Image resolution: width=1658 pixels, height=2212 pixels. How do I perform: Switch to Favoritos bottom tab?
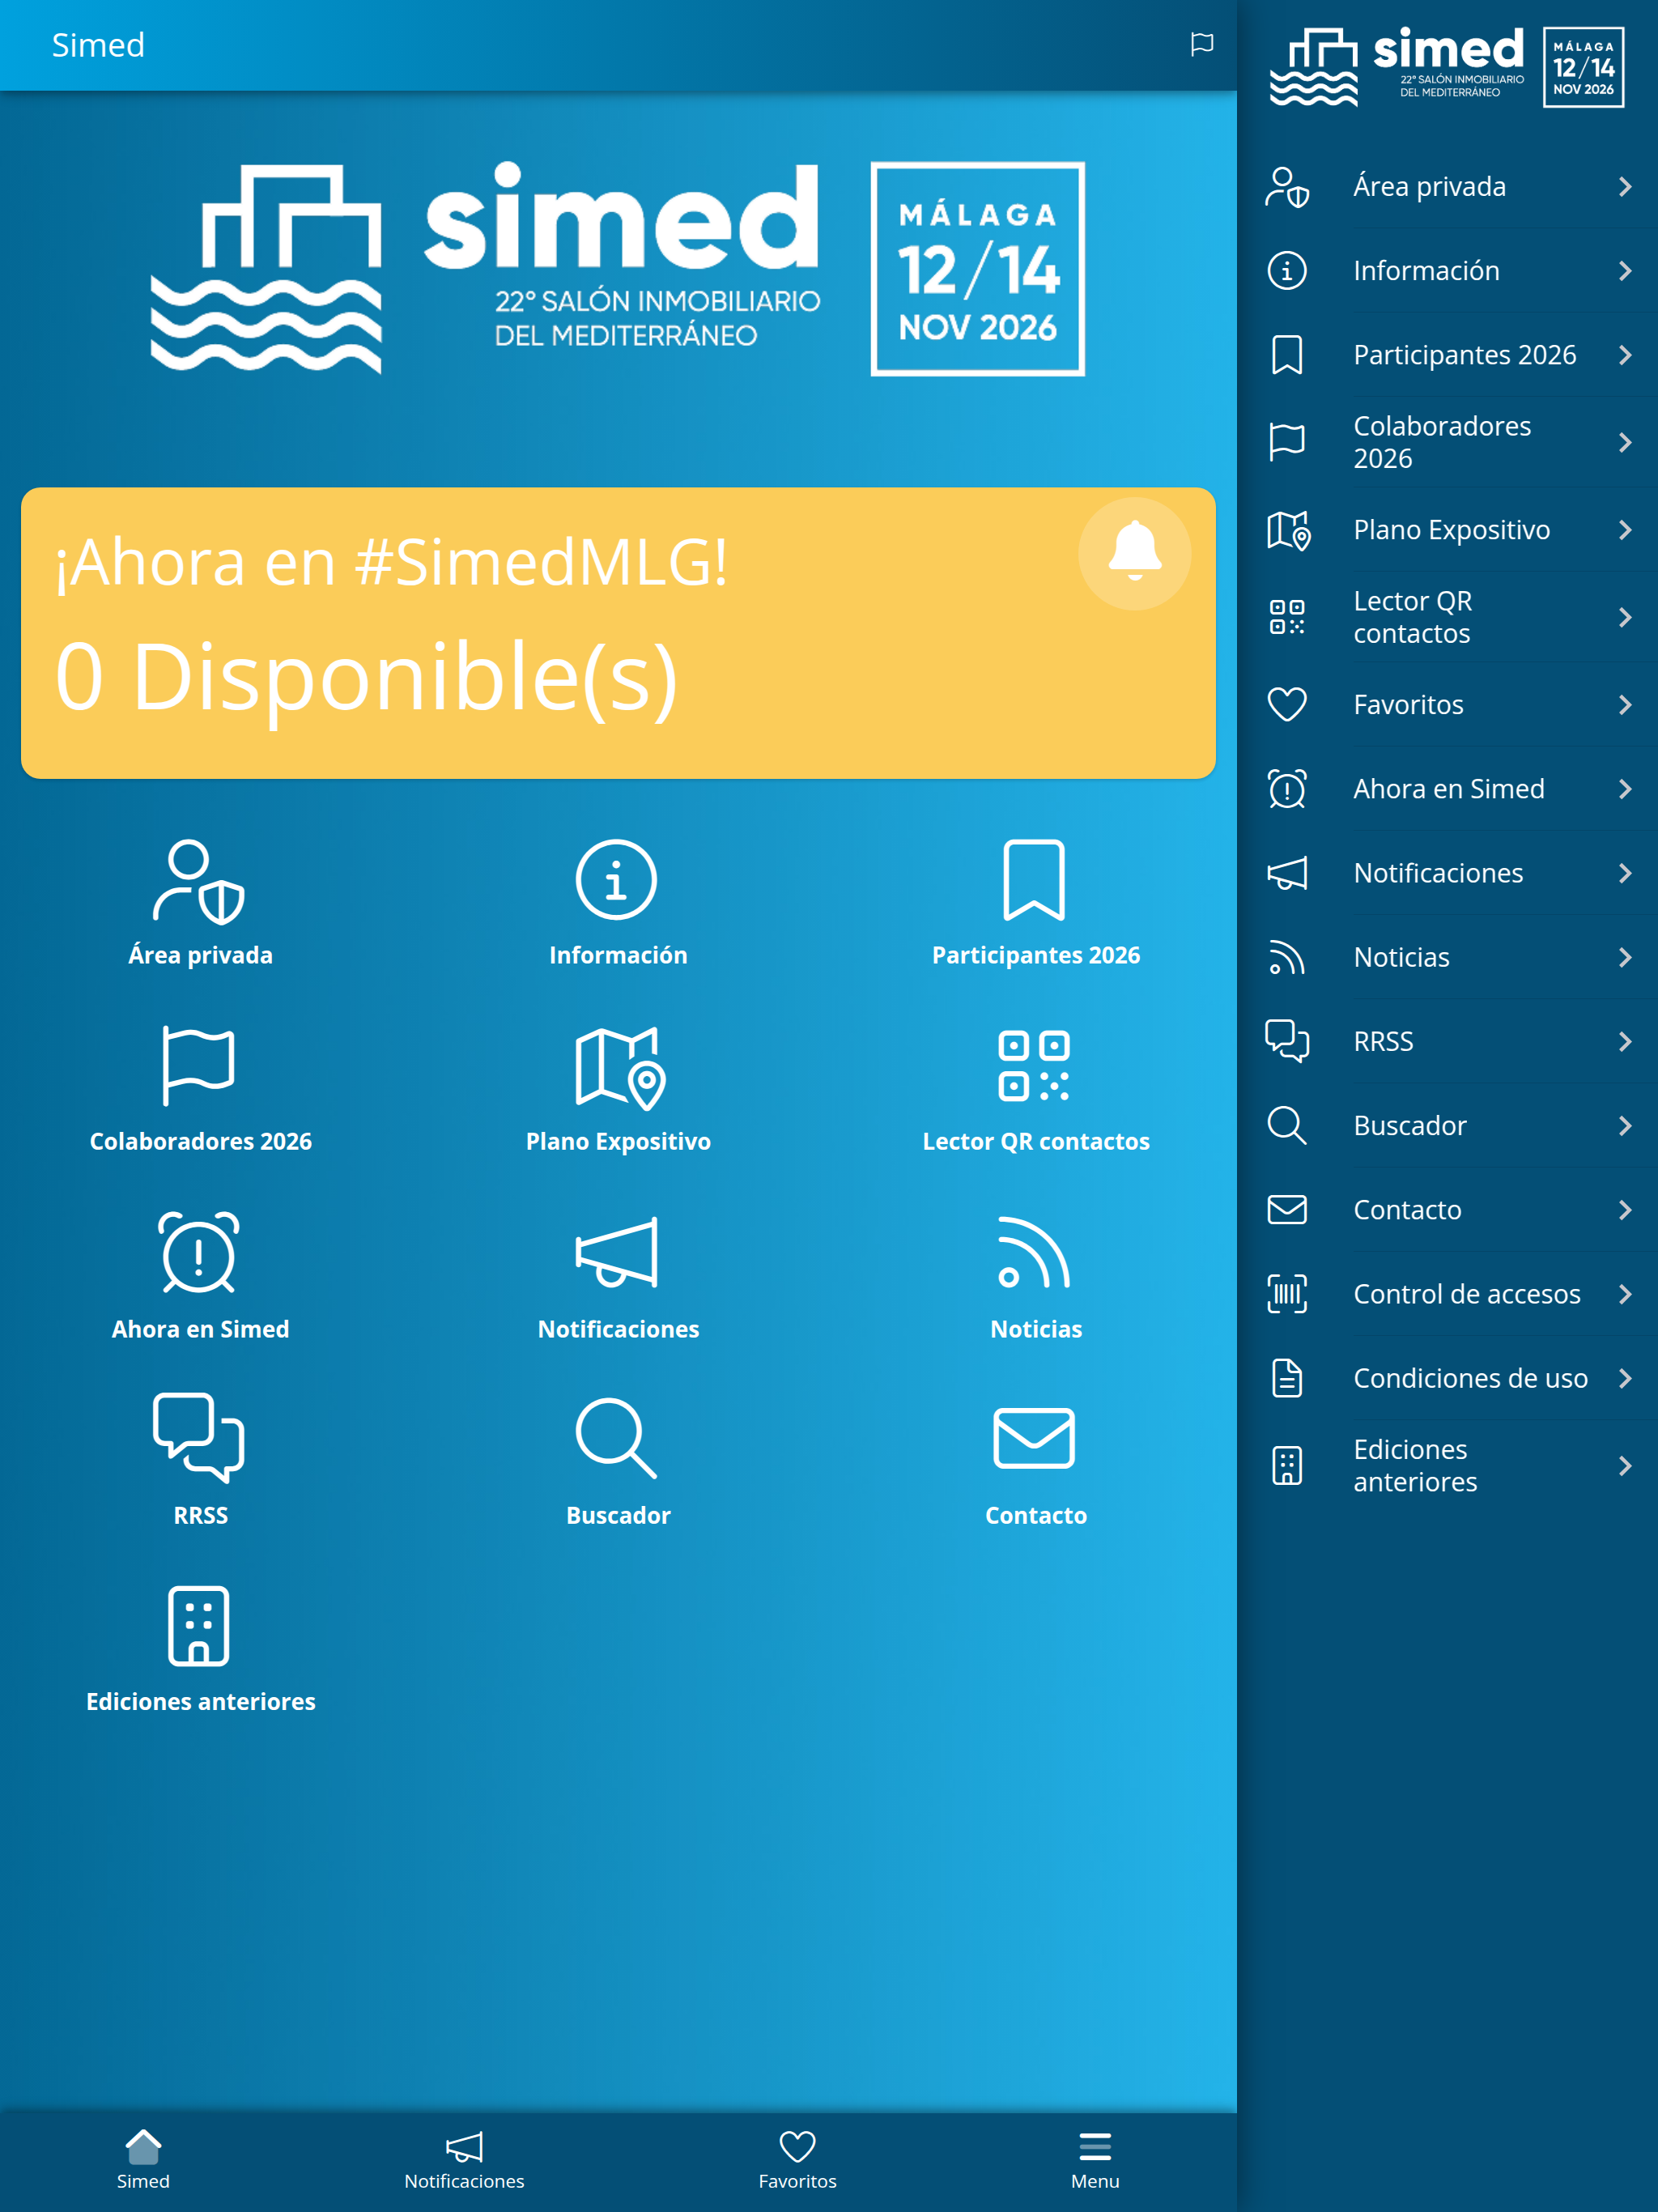[797, 2160]
